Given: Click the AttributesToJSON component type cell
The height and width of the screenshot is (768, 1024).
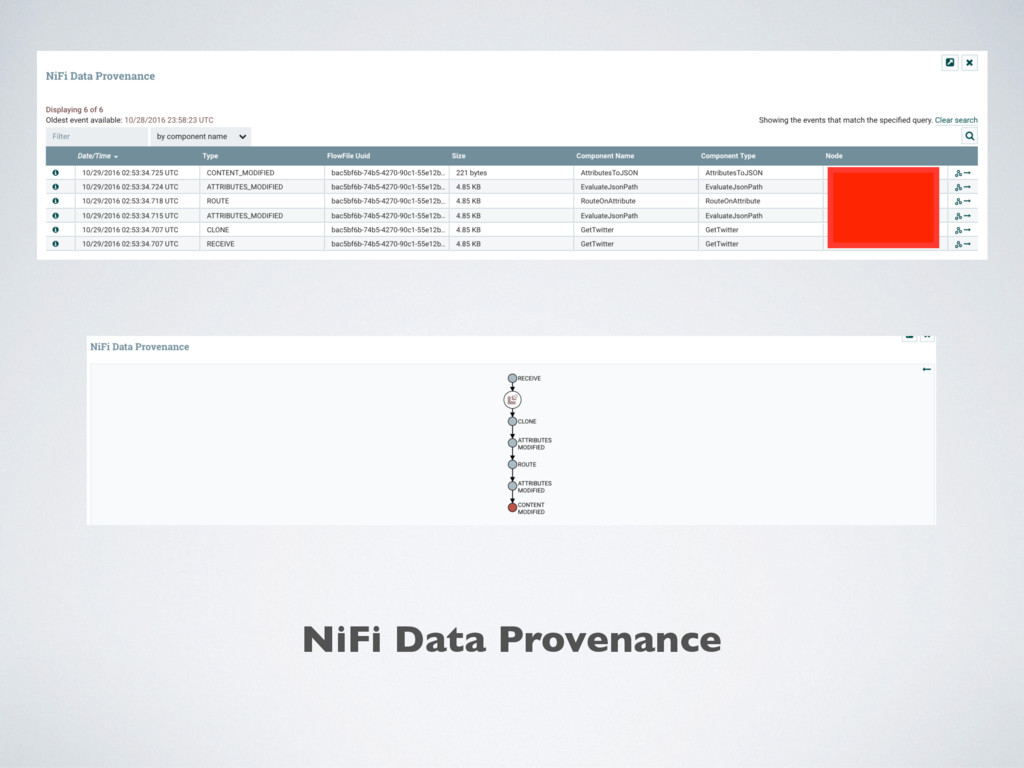Looking at the screenshot, I should click(734, 173).
